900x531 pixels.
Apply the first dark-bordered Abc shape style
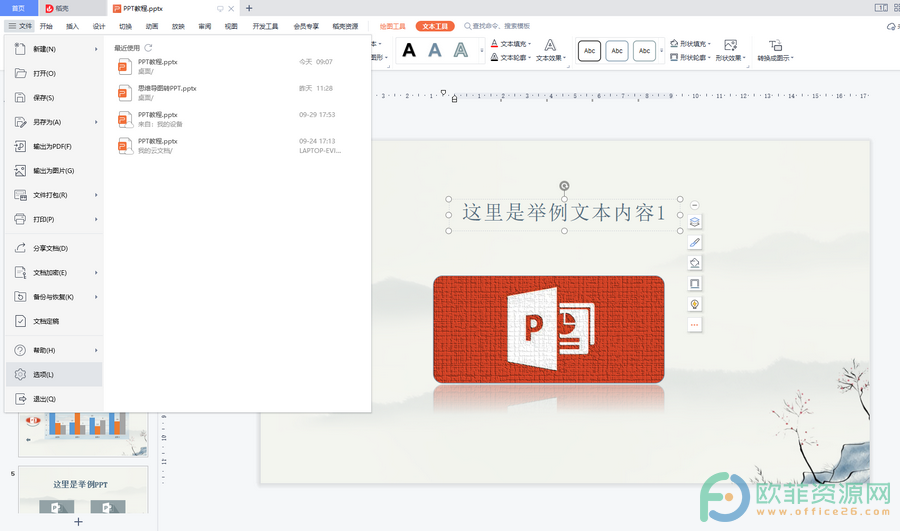point(589,51)
